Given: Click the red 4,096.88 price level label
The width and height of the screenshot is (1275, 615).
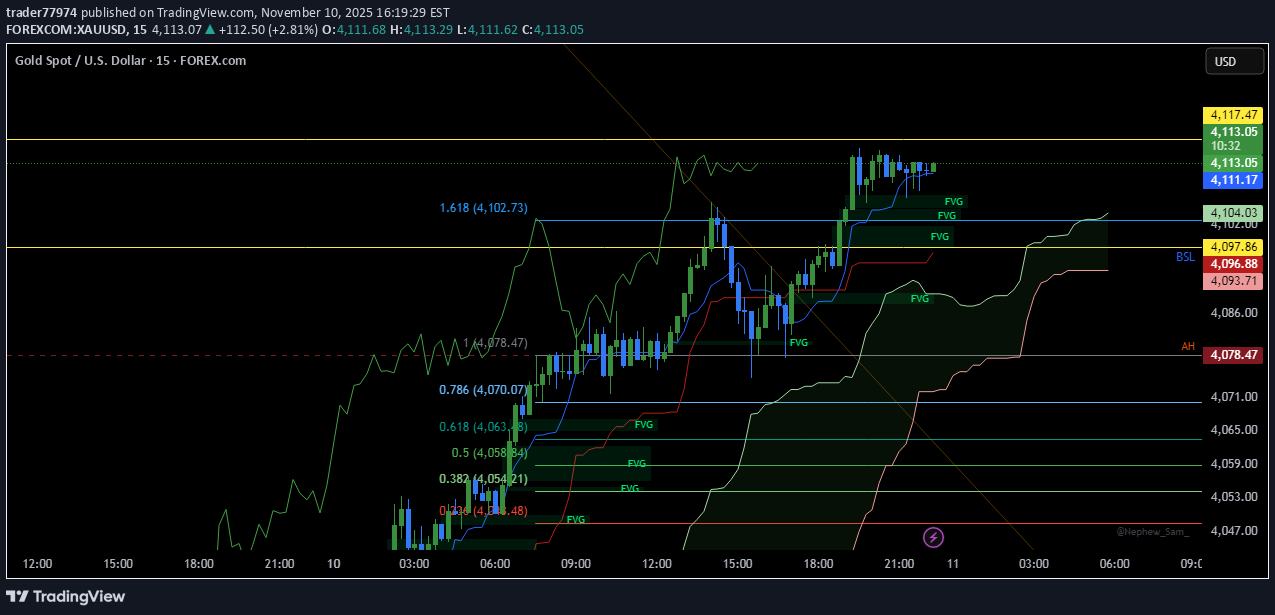Looking at the screenshot, I should click(1231, 263).
